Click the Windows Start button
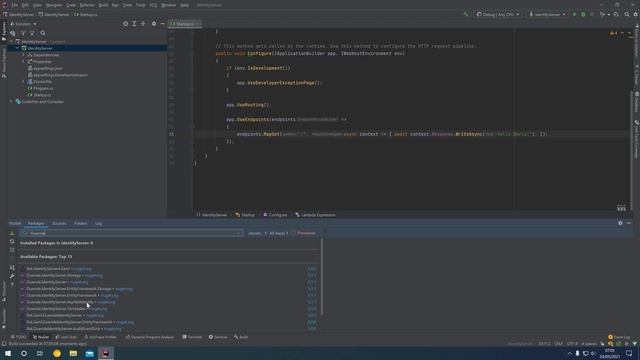Image resolution: width=640 pixels, height=360 pixels. tap(8, 353)
